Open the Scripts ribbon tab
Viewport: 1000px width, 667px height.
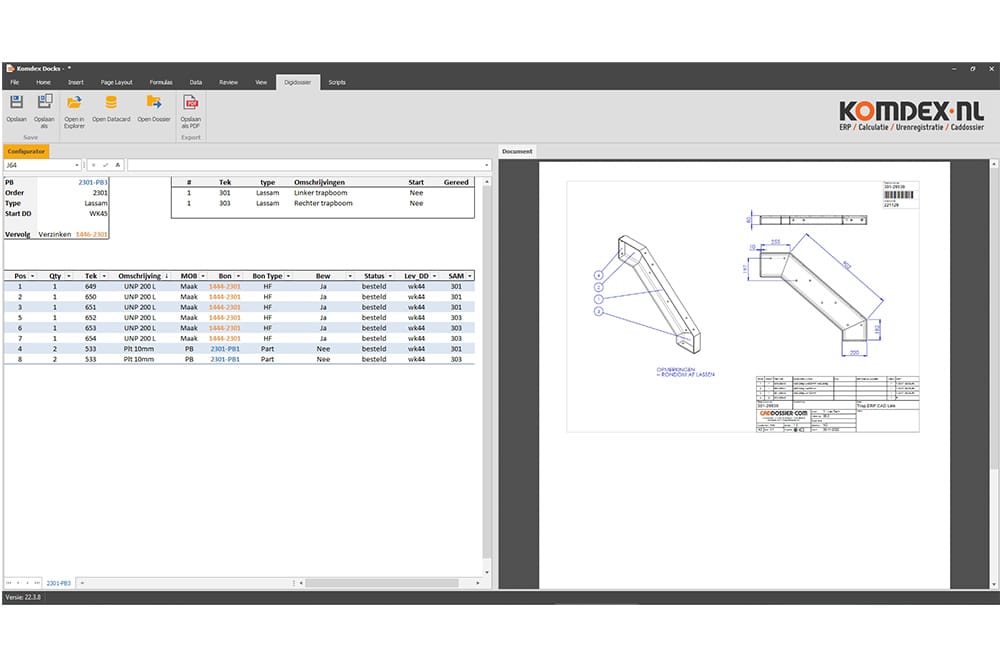click(x=337, y=82)
